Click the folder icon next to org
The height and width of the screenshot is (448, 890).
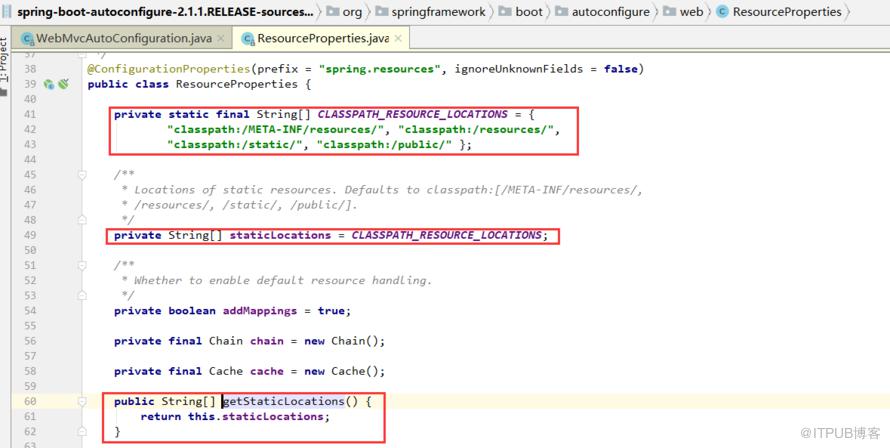333,11
